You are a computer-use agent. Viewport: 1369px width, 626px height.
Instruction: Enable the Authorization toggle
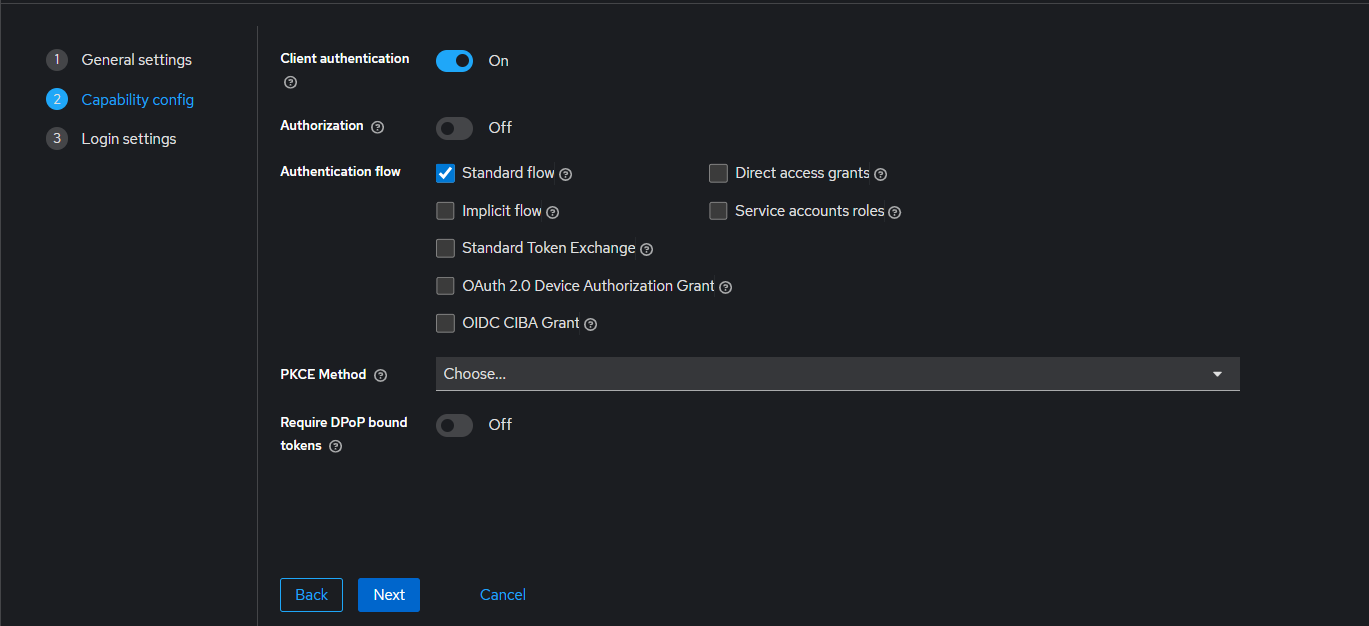[454, 128]
